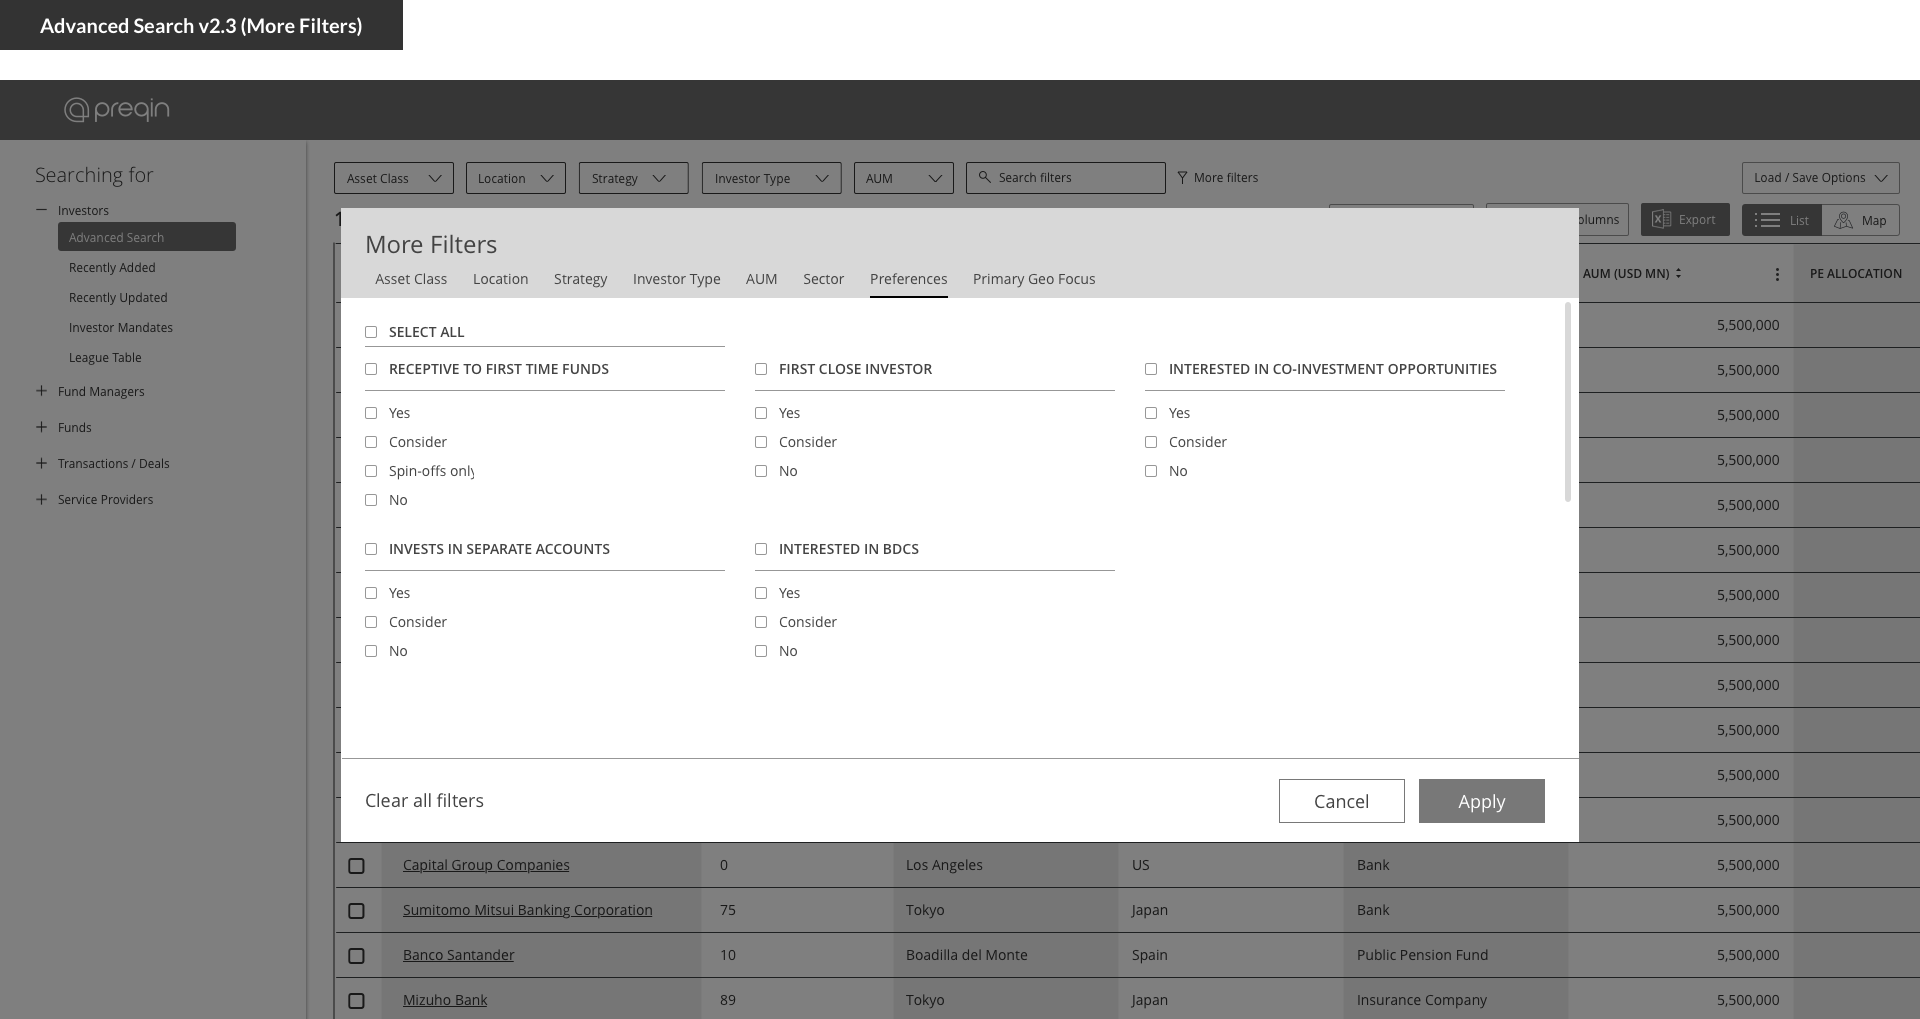Open Banco Santander link

point(458,955)
